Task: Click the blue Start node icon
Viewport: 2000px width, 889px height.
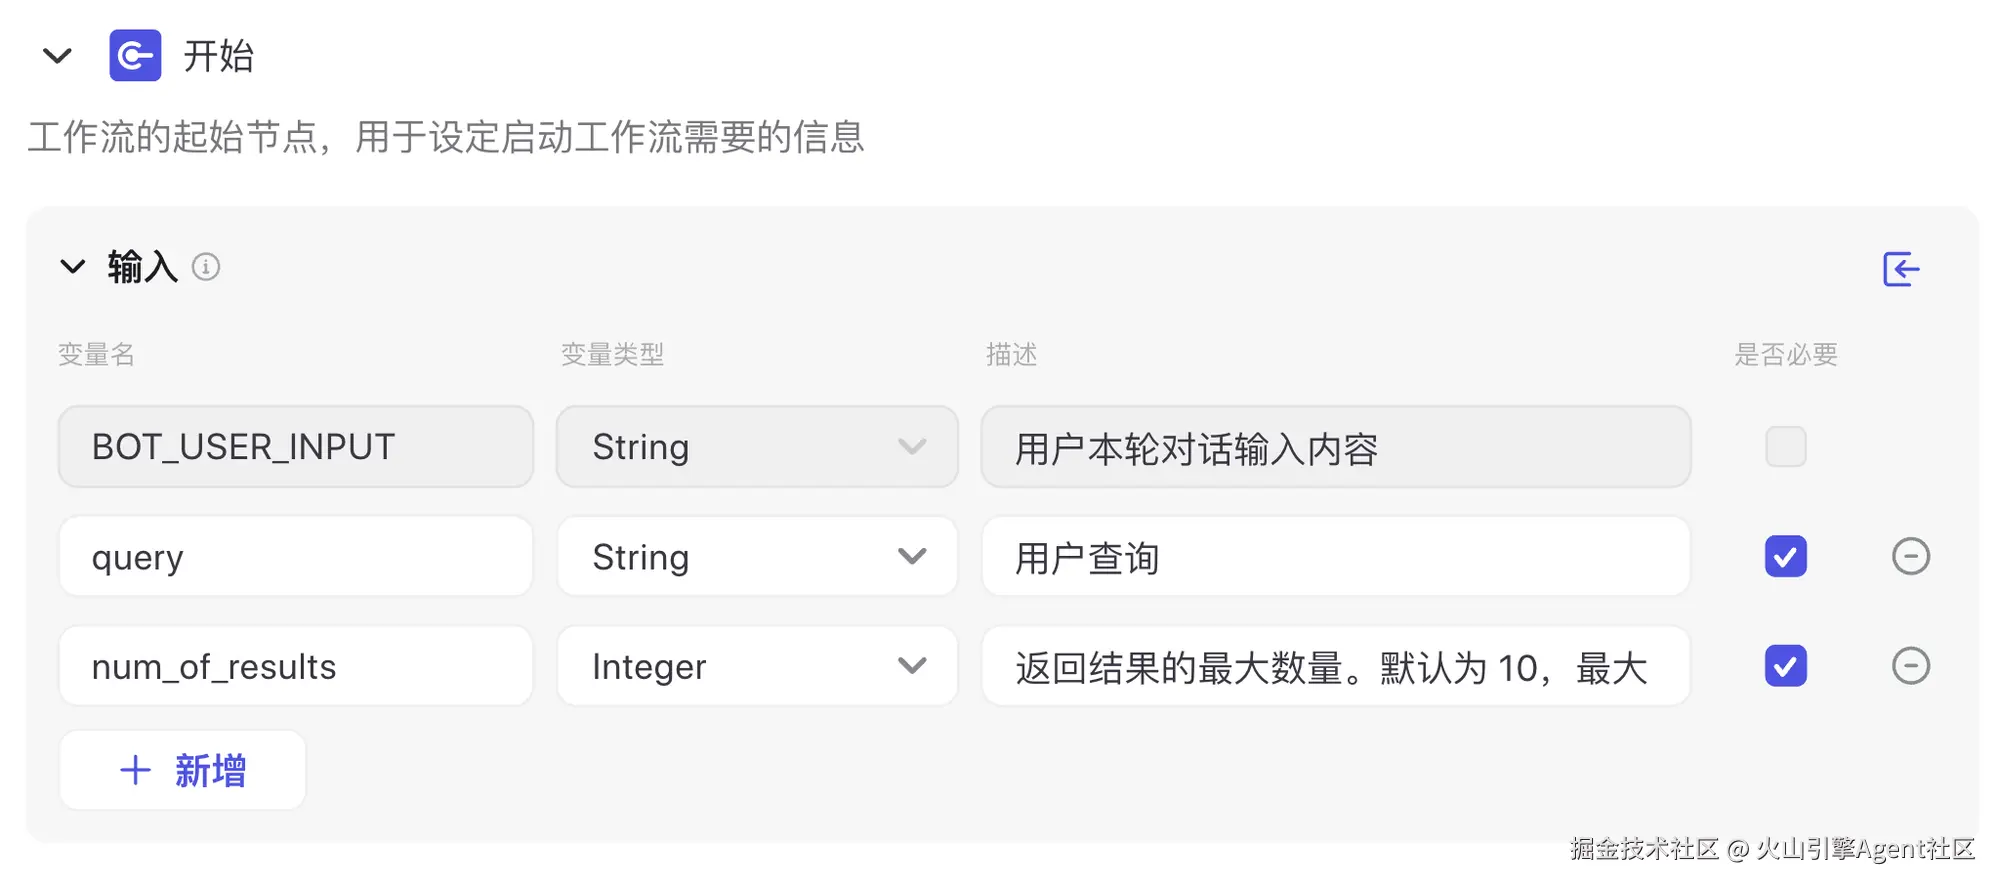Action: [135, 56]
